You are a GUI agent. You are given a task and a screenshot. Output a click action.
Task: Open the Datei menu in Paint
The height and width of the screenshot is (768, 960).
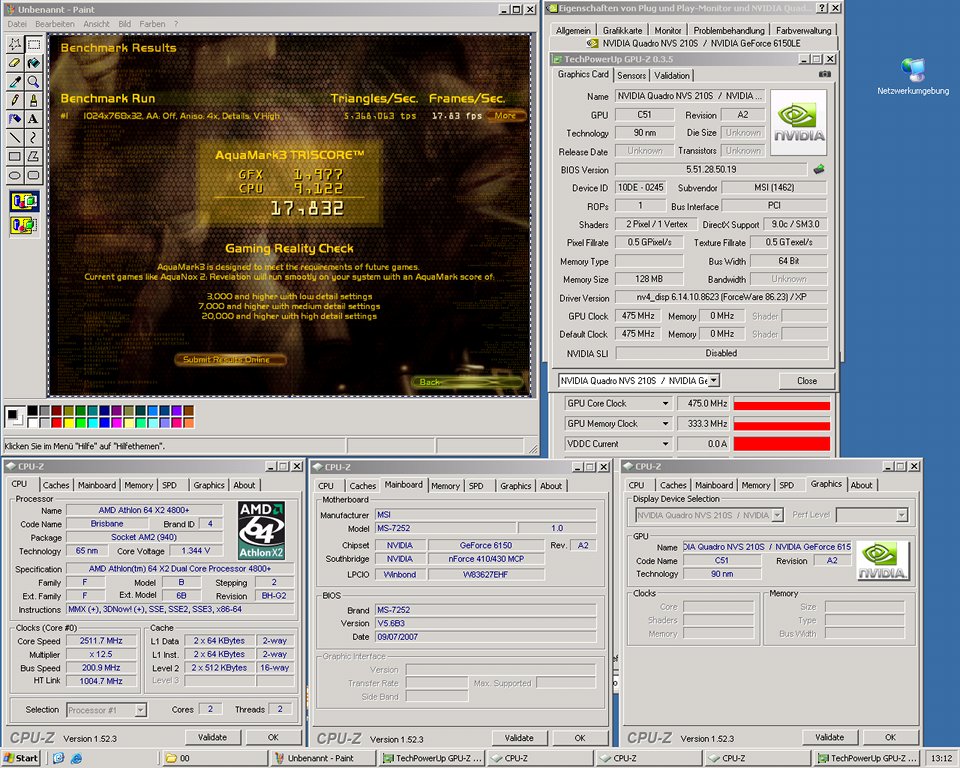click(17, 24)
